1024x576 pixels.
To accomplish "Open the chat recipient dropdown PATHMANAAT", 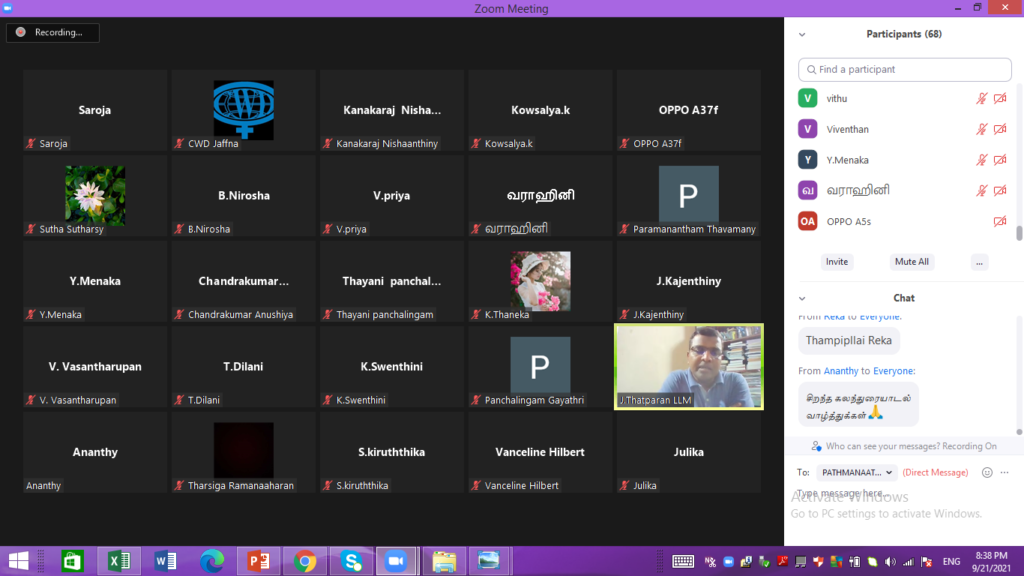I will click(857, 472).
